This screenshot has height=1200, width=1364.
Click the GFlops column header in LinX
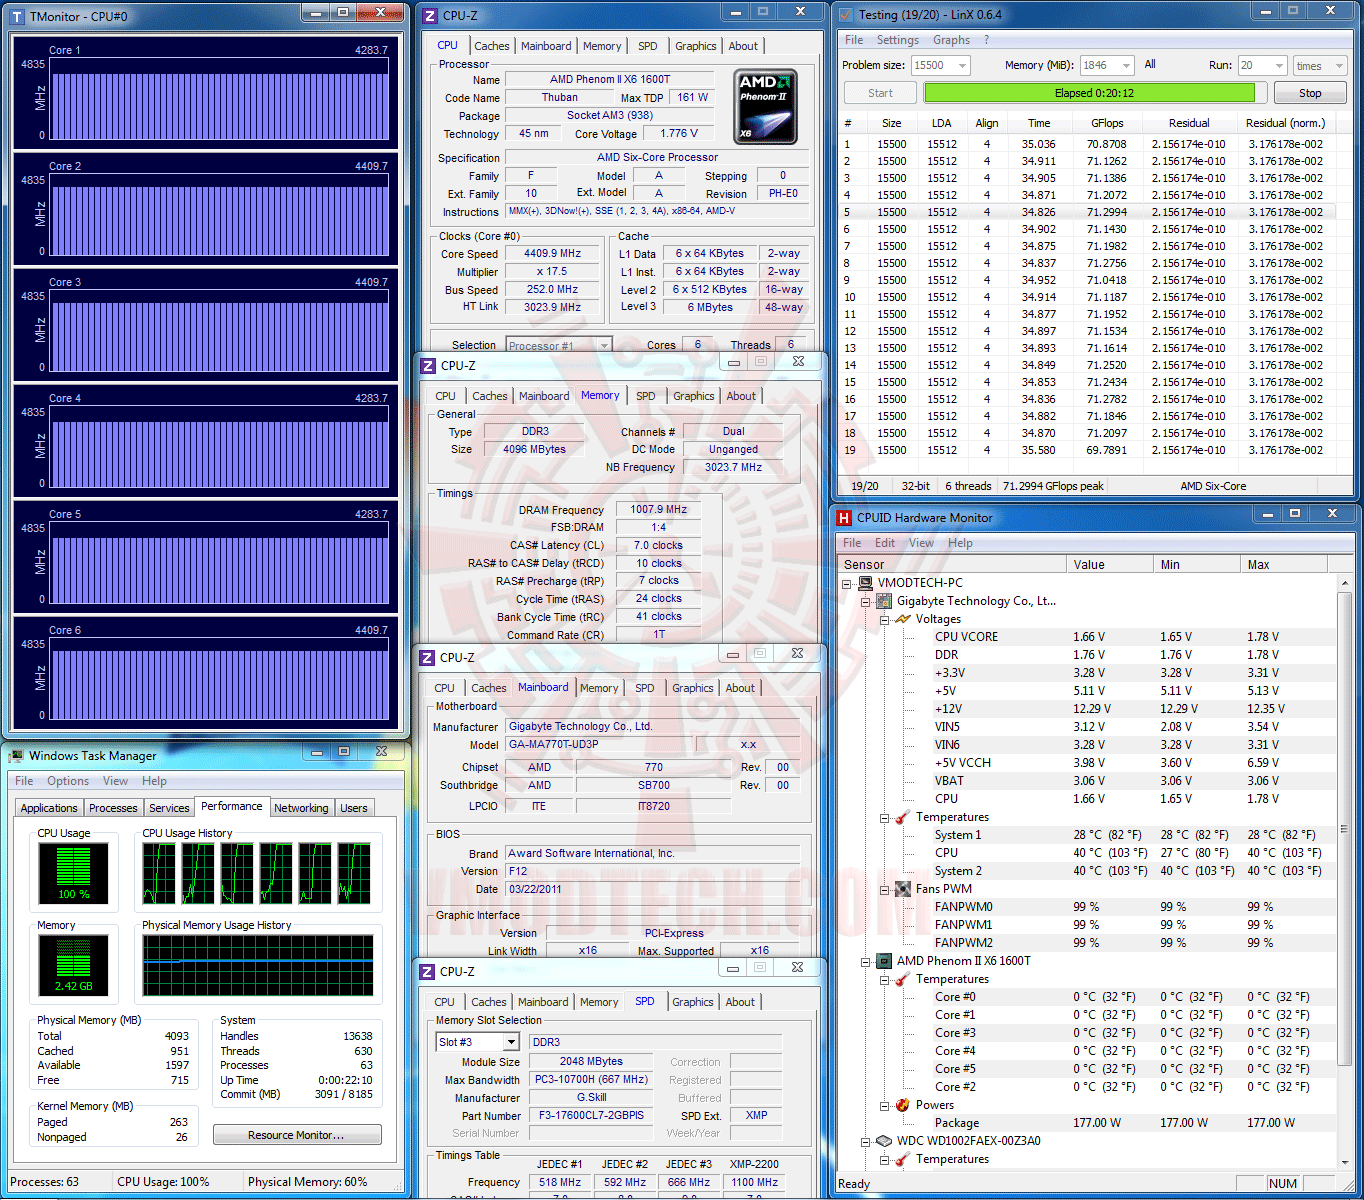(1107, 123)
